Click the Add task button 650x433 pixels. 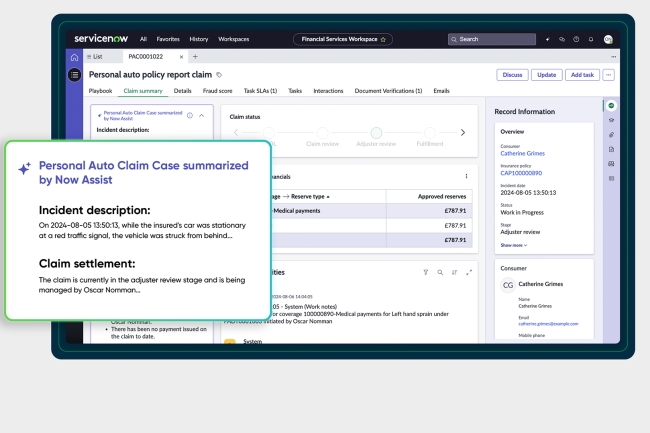click(580, 75)
